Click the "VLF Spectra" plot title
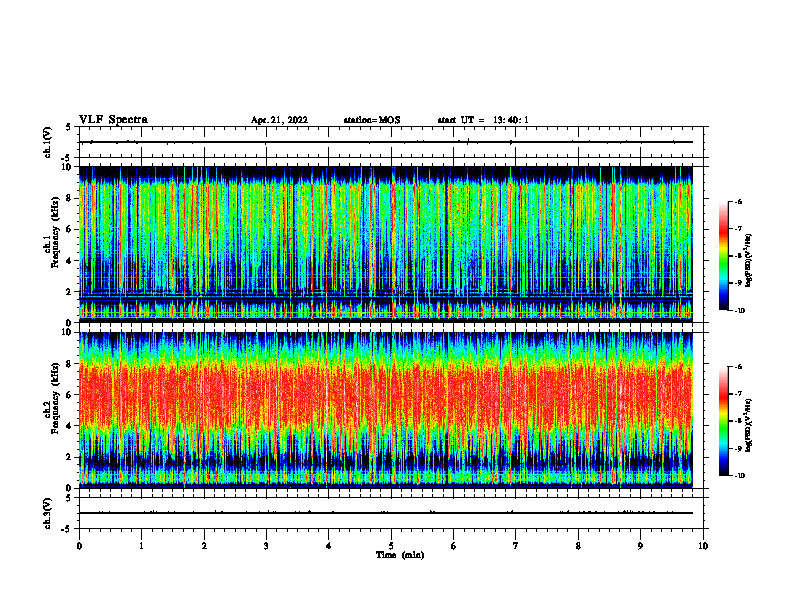792x612 pixels. 113,120
